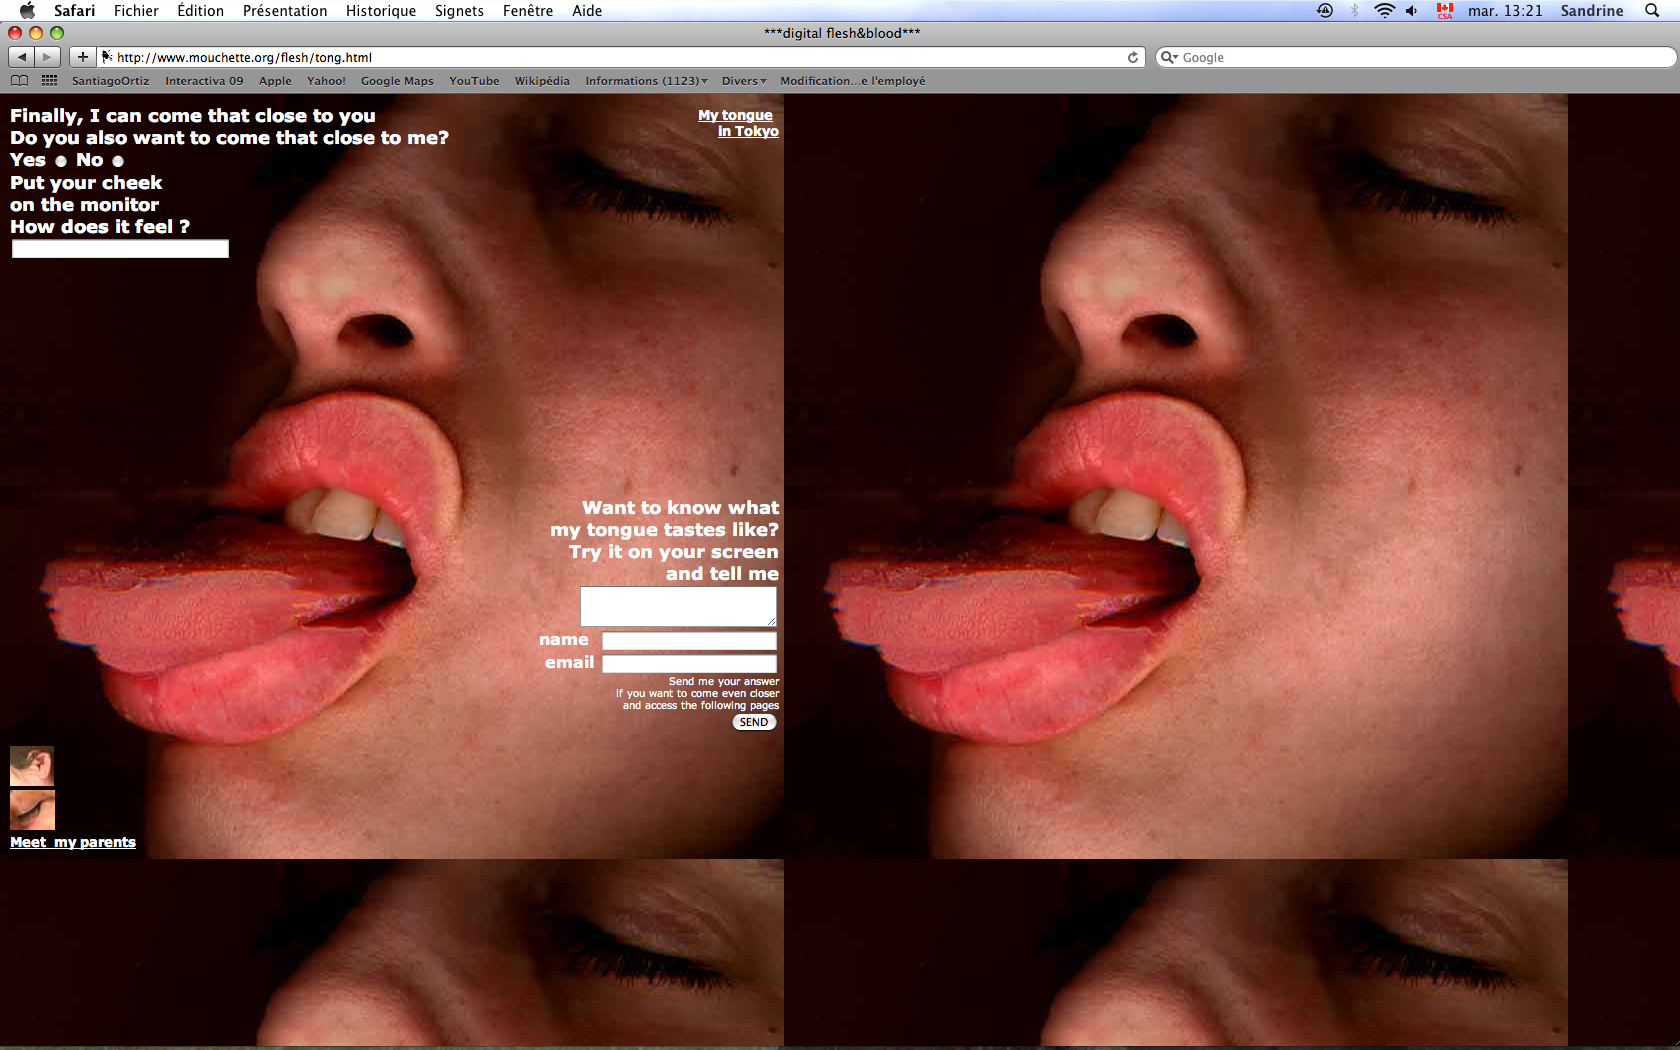The image size is (1680, 1050).
Task: Open the SantiagoOrtiz bookmark
Action: click(x=110, y=81)
